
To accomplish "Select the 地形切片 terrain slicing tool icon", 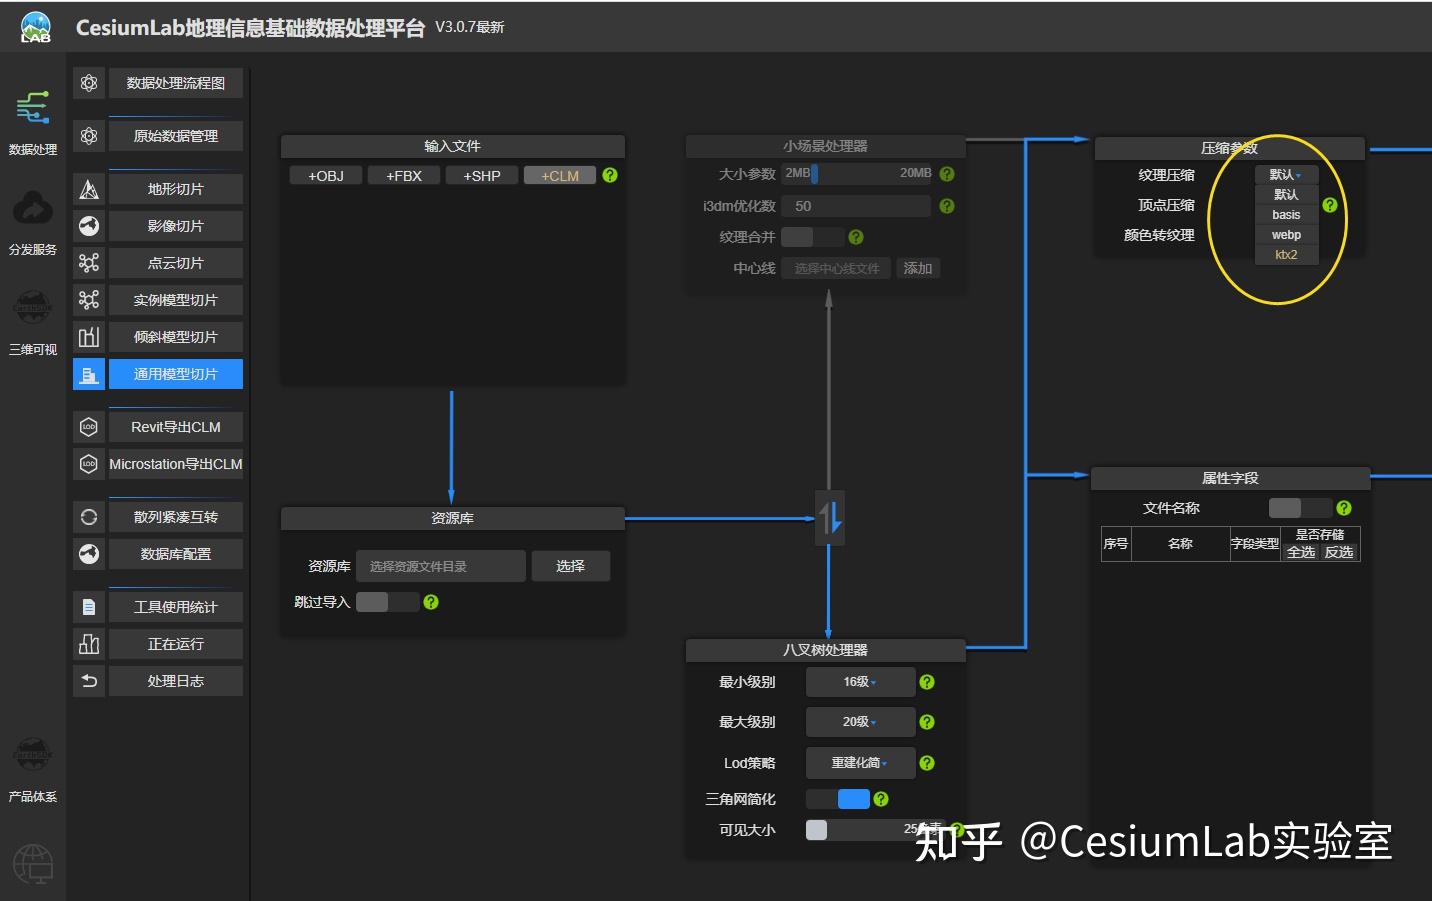I will pos(88,188).
